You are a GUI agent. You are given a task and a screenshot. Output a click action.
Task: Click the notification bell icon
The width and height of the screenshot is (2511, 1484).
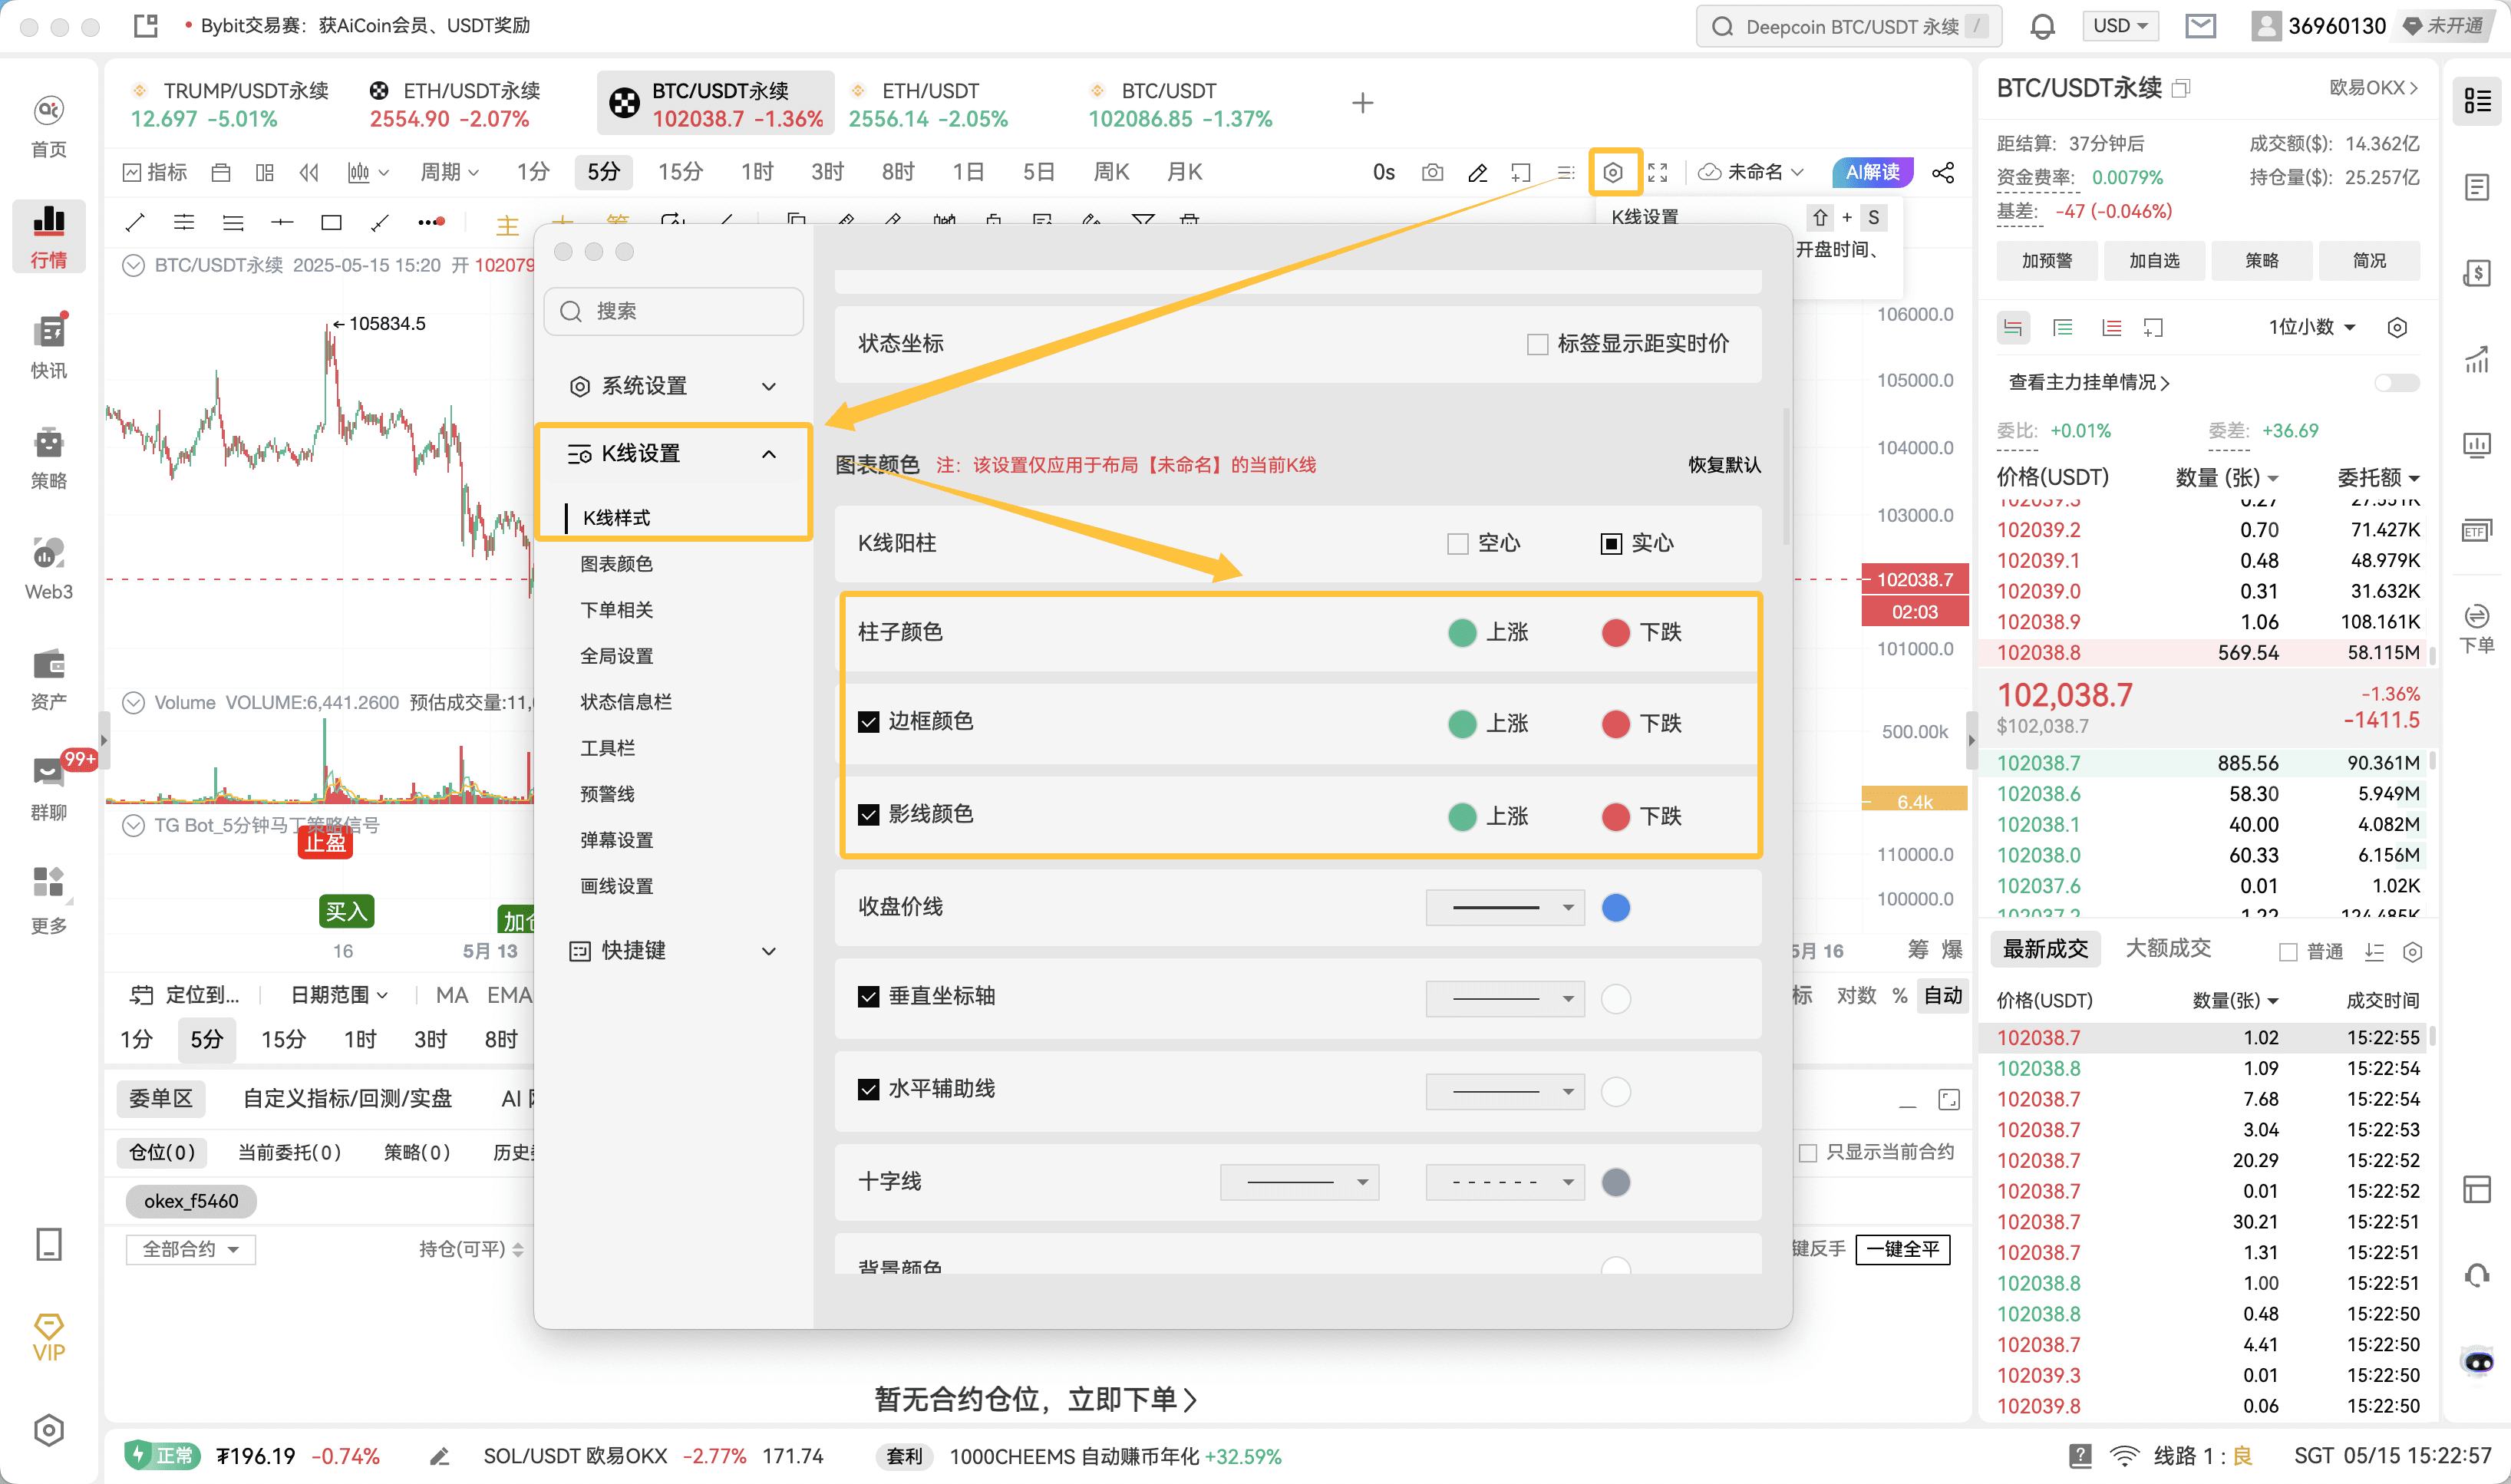2042,26
